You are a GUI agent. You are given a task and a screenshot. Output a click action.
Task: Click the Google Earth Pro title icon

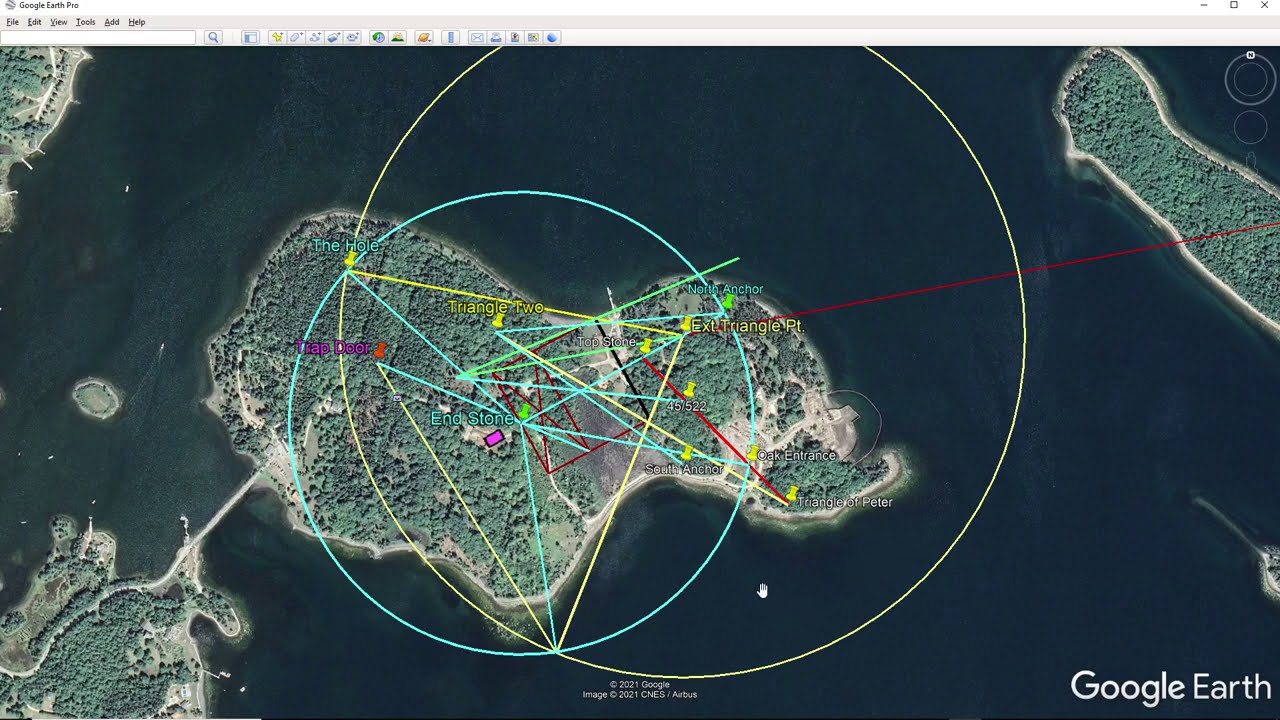click(10, 5)
